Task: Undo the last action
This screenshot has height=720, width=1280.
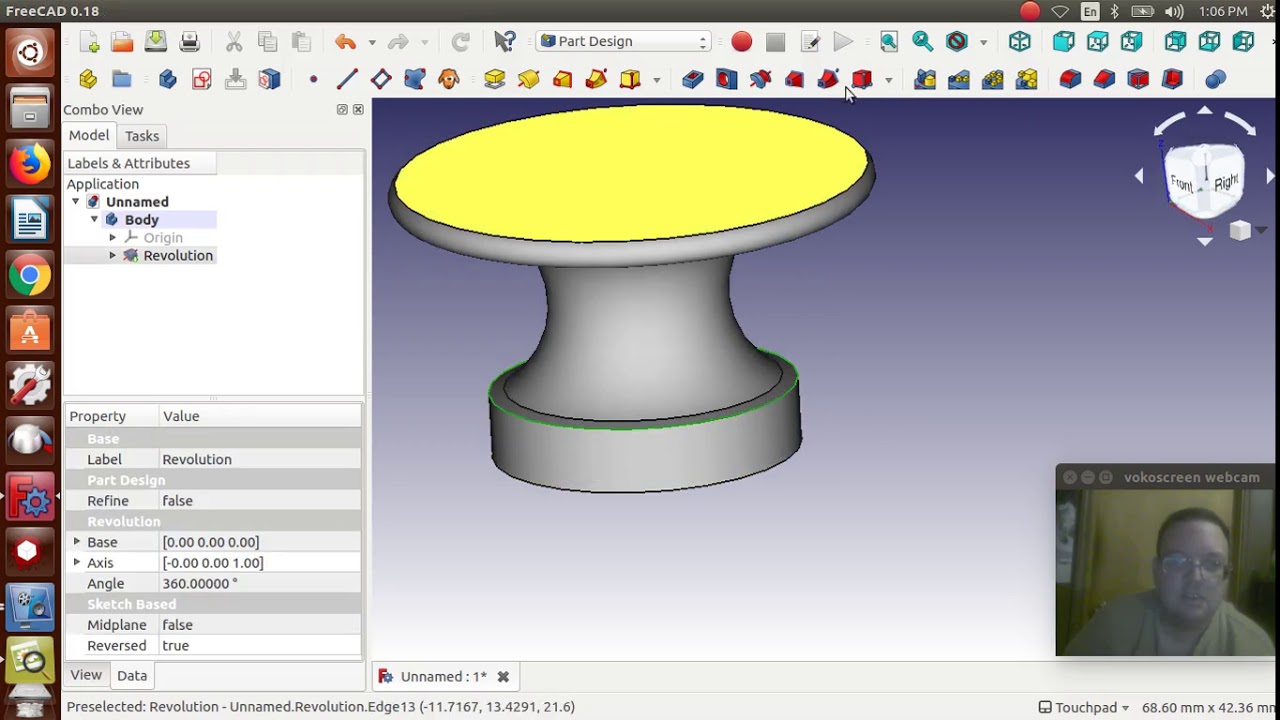Action: click(x=346, y=42)
